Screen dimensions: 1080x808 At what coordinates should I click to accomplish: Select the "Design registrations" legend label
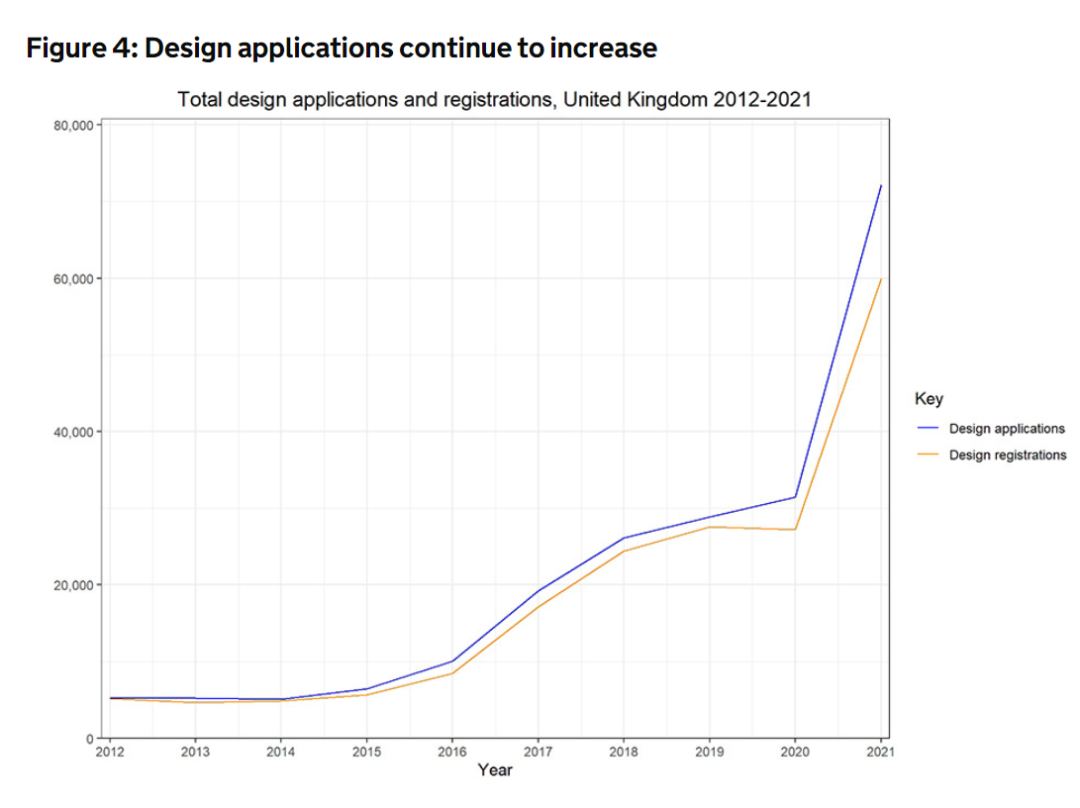[x=1007, y=455]
